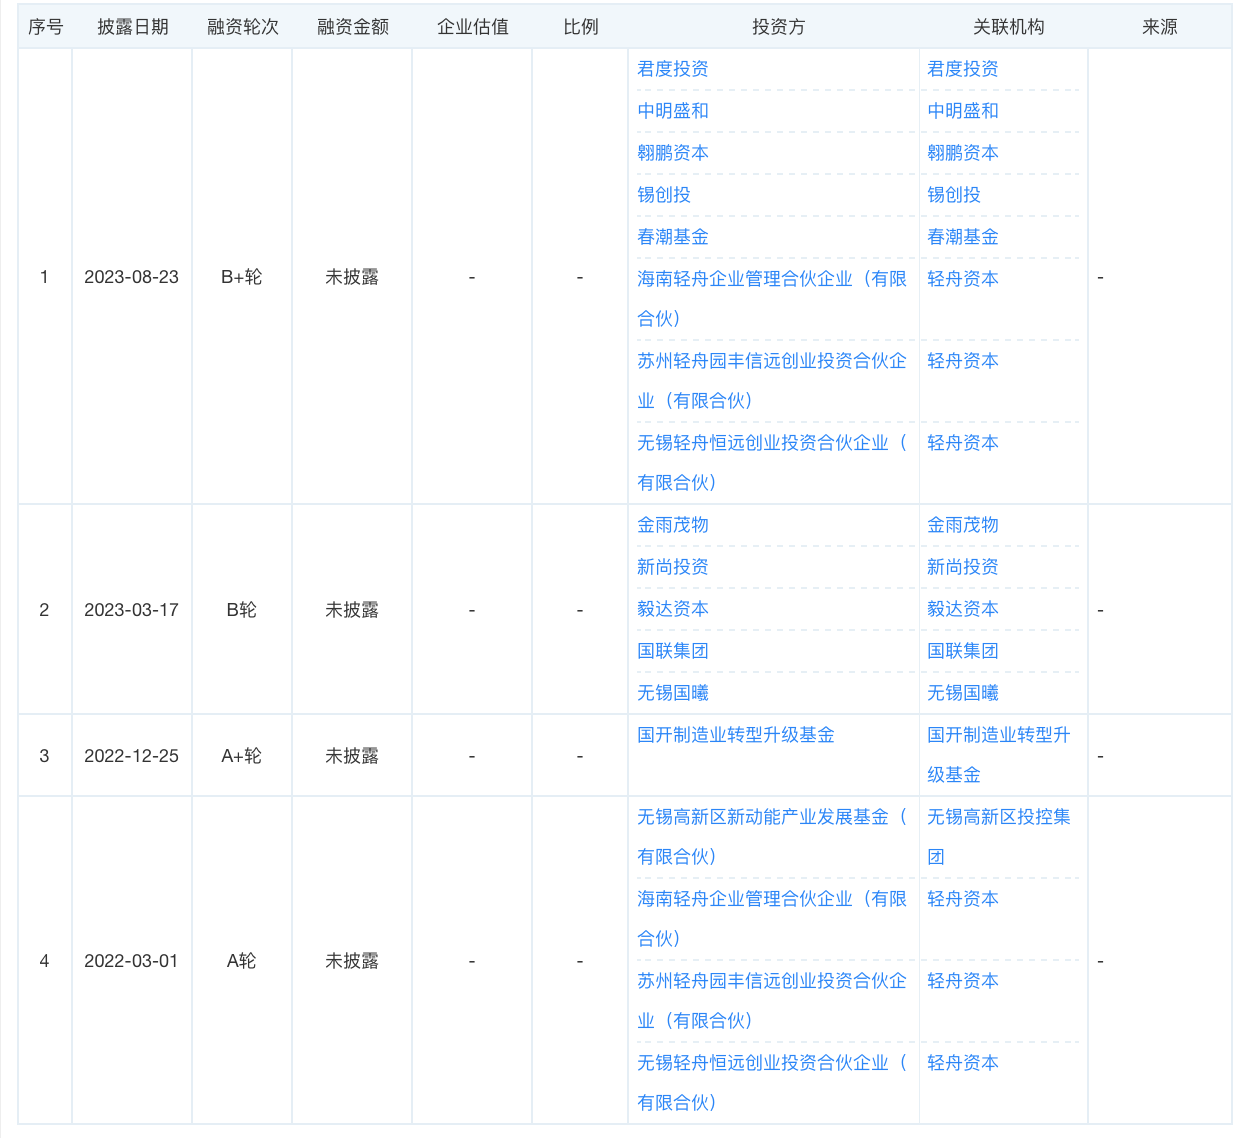
Task: Click 无锡国曦 in the 投资方 column
Action: pos(673,693)
